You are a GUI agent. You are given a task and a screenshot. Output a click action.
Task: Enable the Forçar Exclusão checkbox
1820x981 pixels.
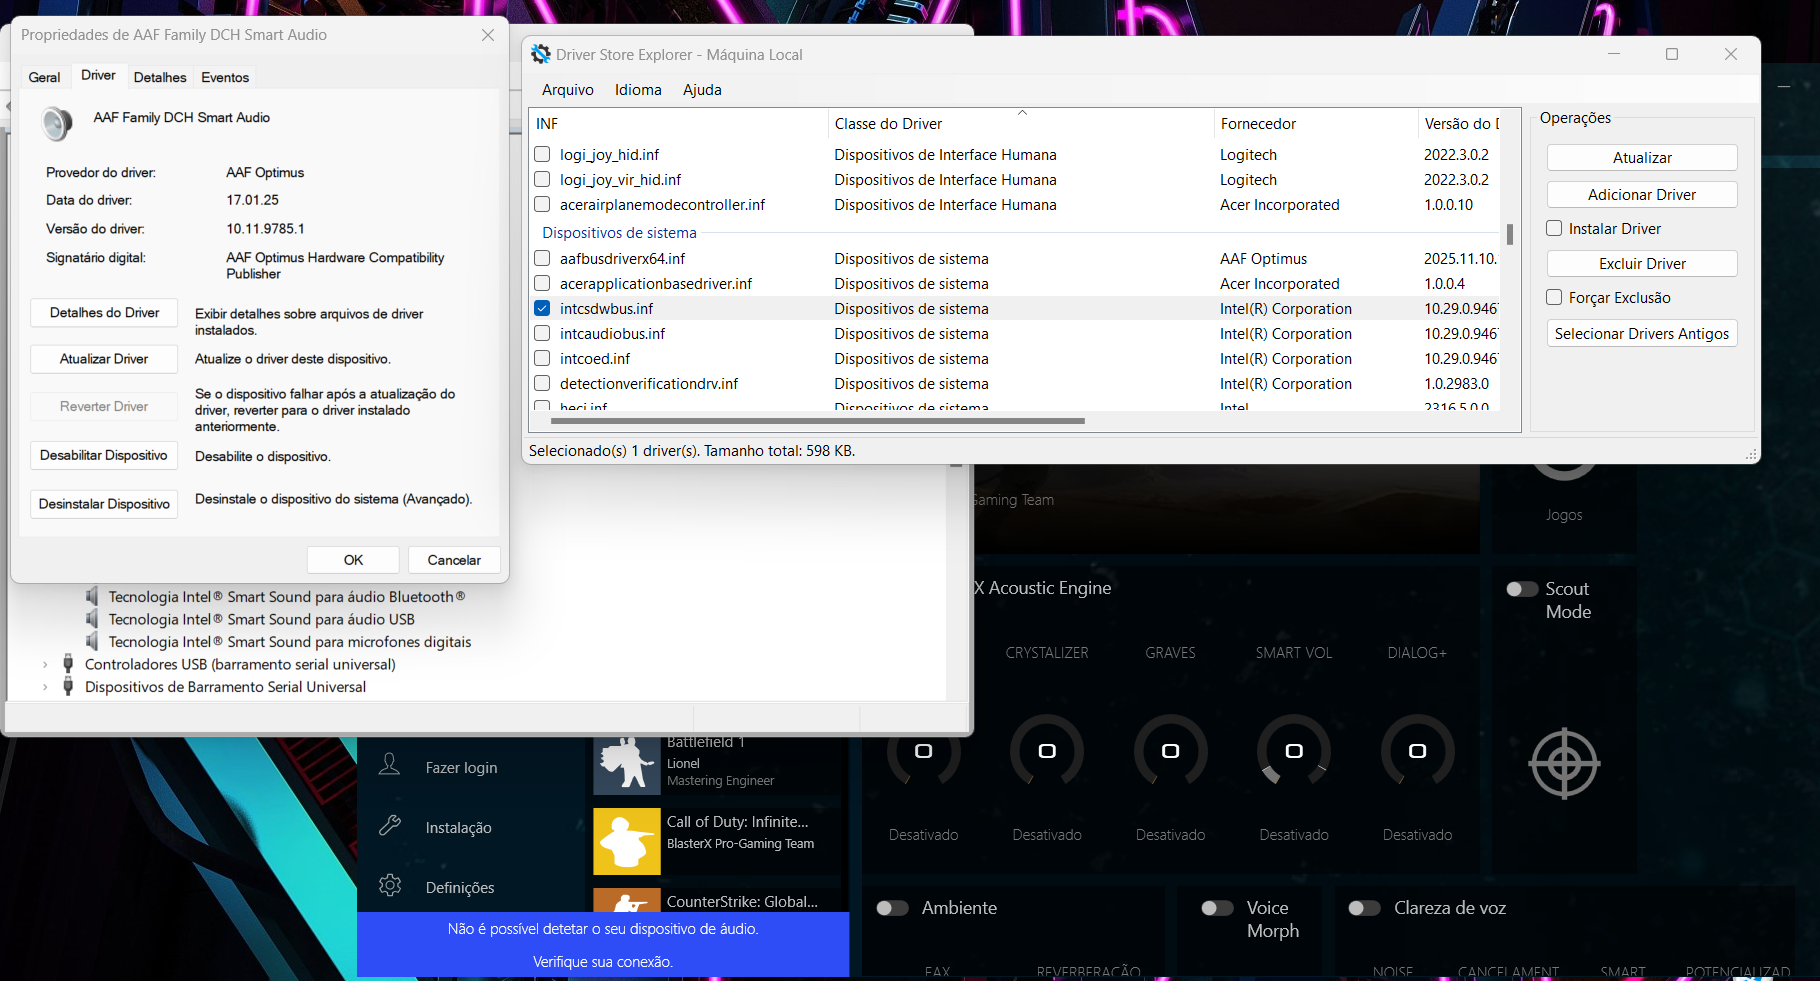click(1554, 297)
